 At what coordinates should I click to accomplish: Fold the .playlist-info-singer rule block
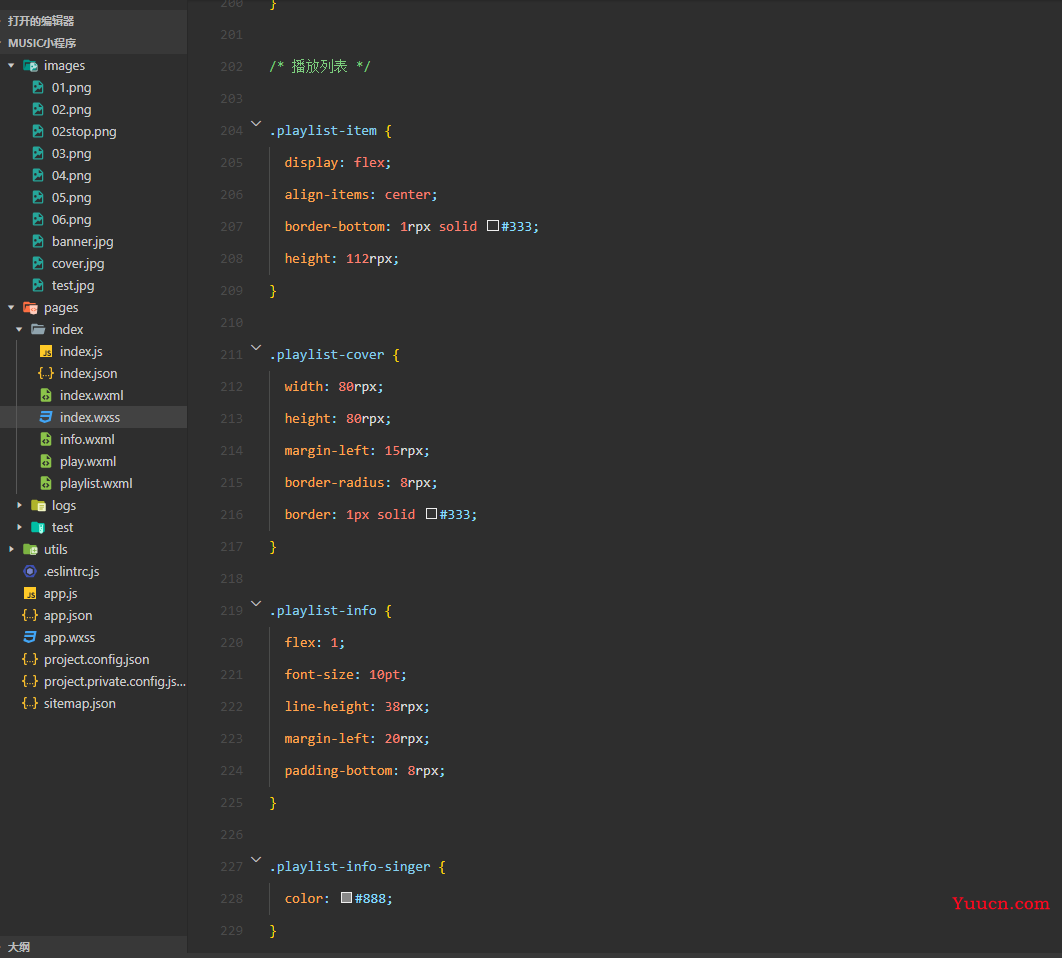click(256, 860)
